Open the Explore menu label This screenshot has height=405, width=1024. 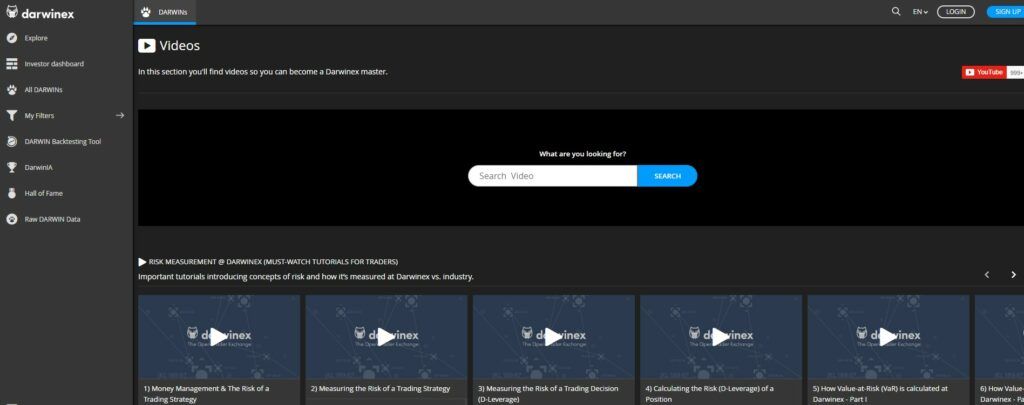pyautogui.click(x=36, y=38)
